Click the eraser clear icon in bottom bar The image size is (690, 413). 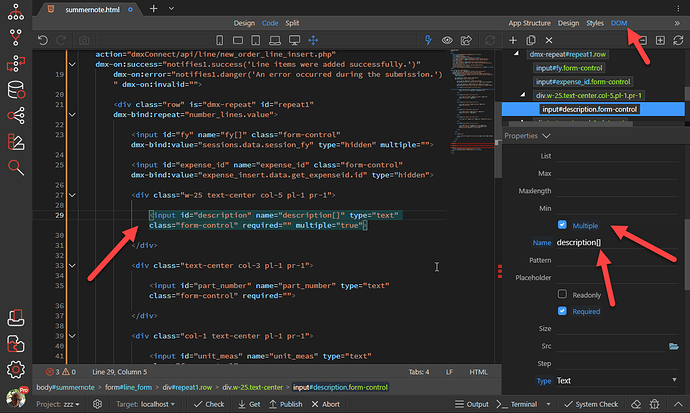(636, 404)
